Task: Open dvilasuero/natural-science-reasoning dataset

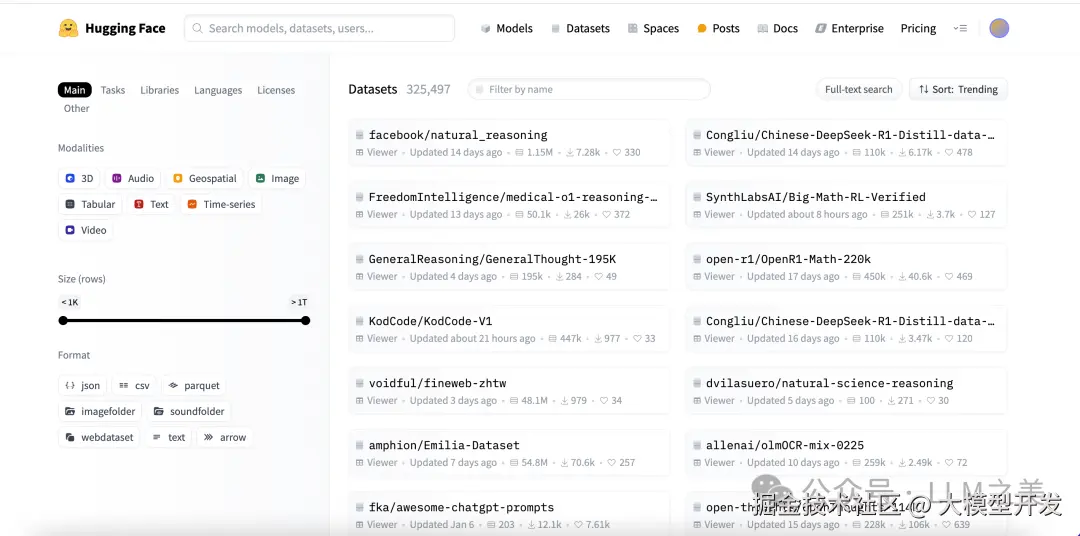Action: [x=847, y=391]
